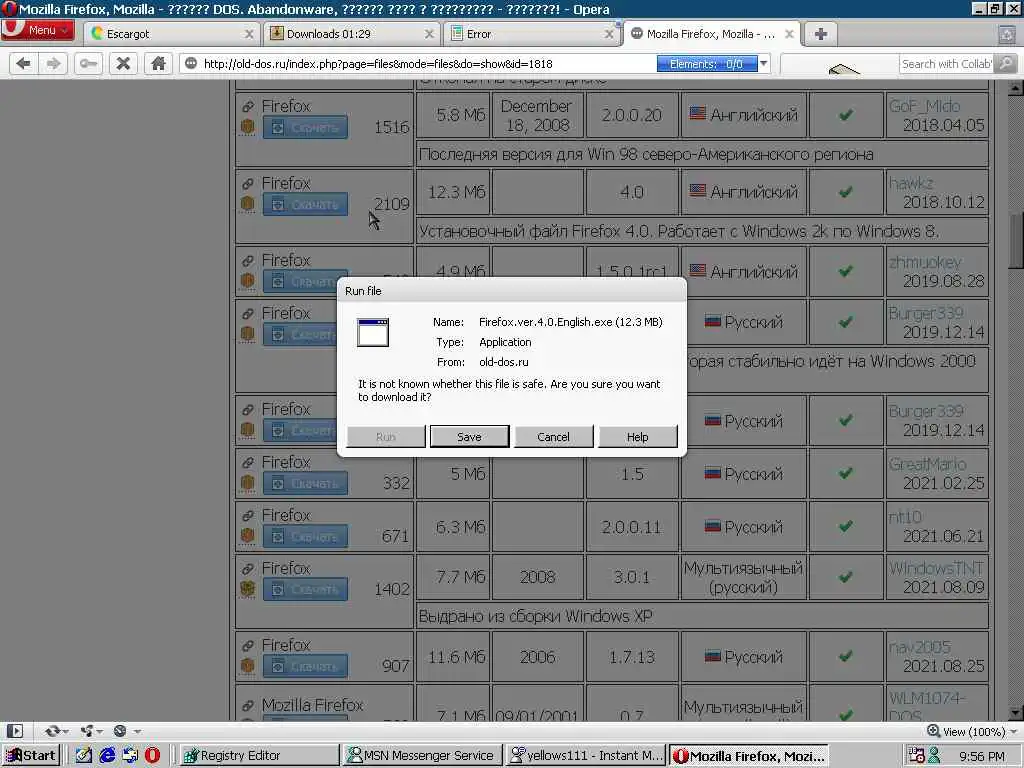This screenshot has height=768, width=1024.
Task: Expand the Turbo icon dropdown arrow
Action: [136, 731]
